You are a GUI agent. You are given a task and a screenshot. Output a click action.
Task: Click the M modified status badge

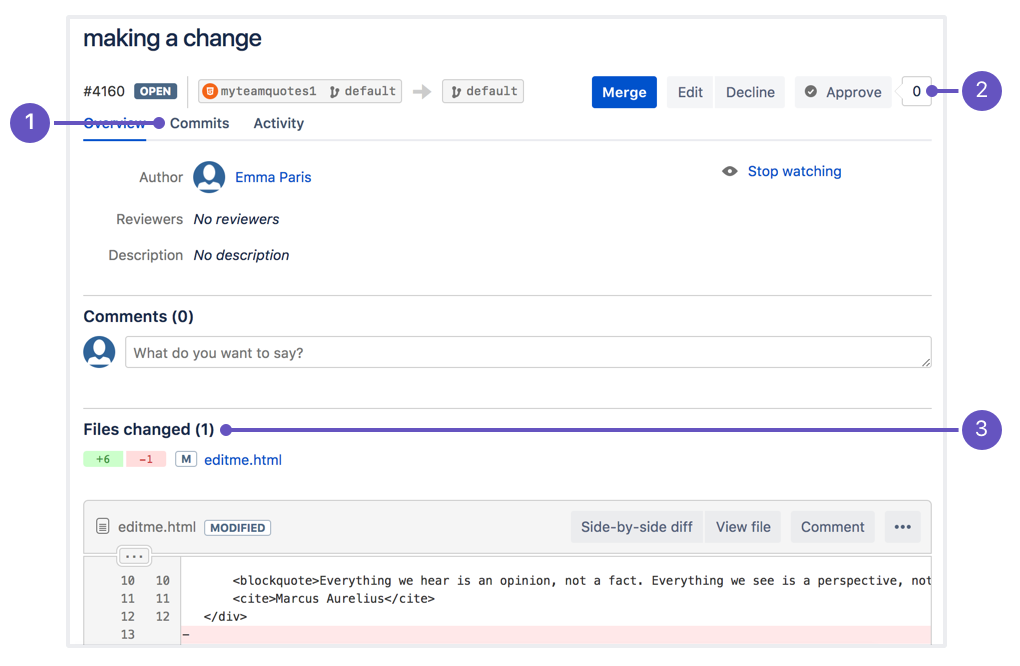tap(184, 459)
